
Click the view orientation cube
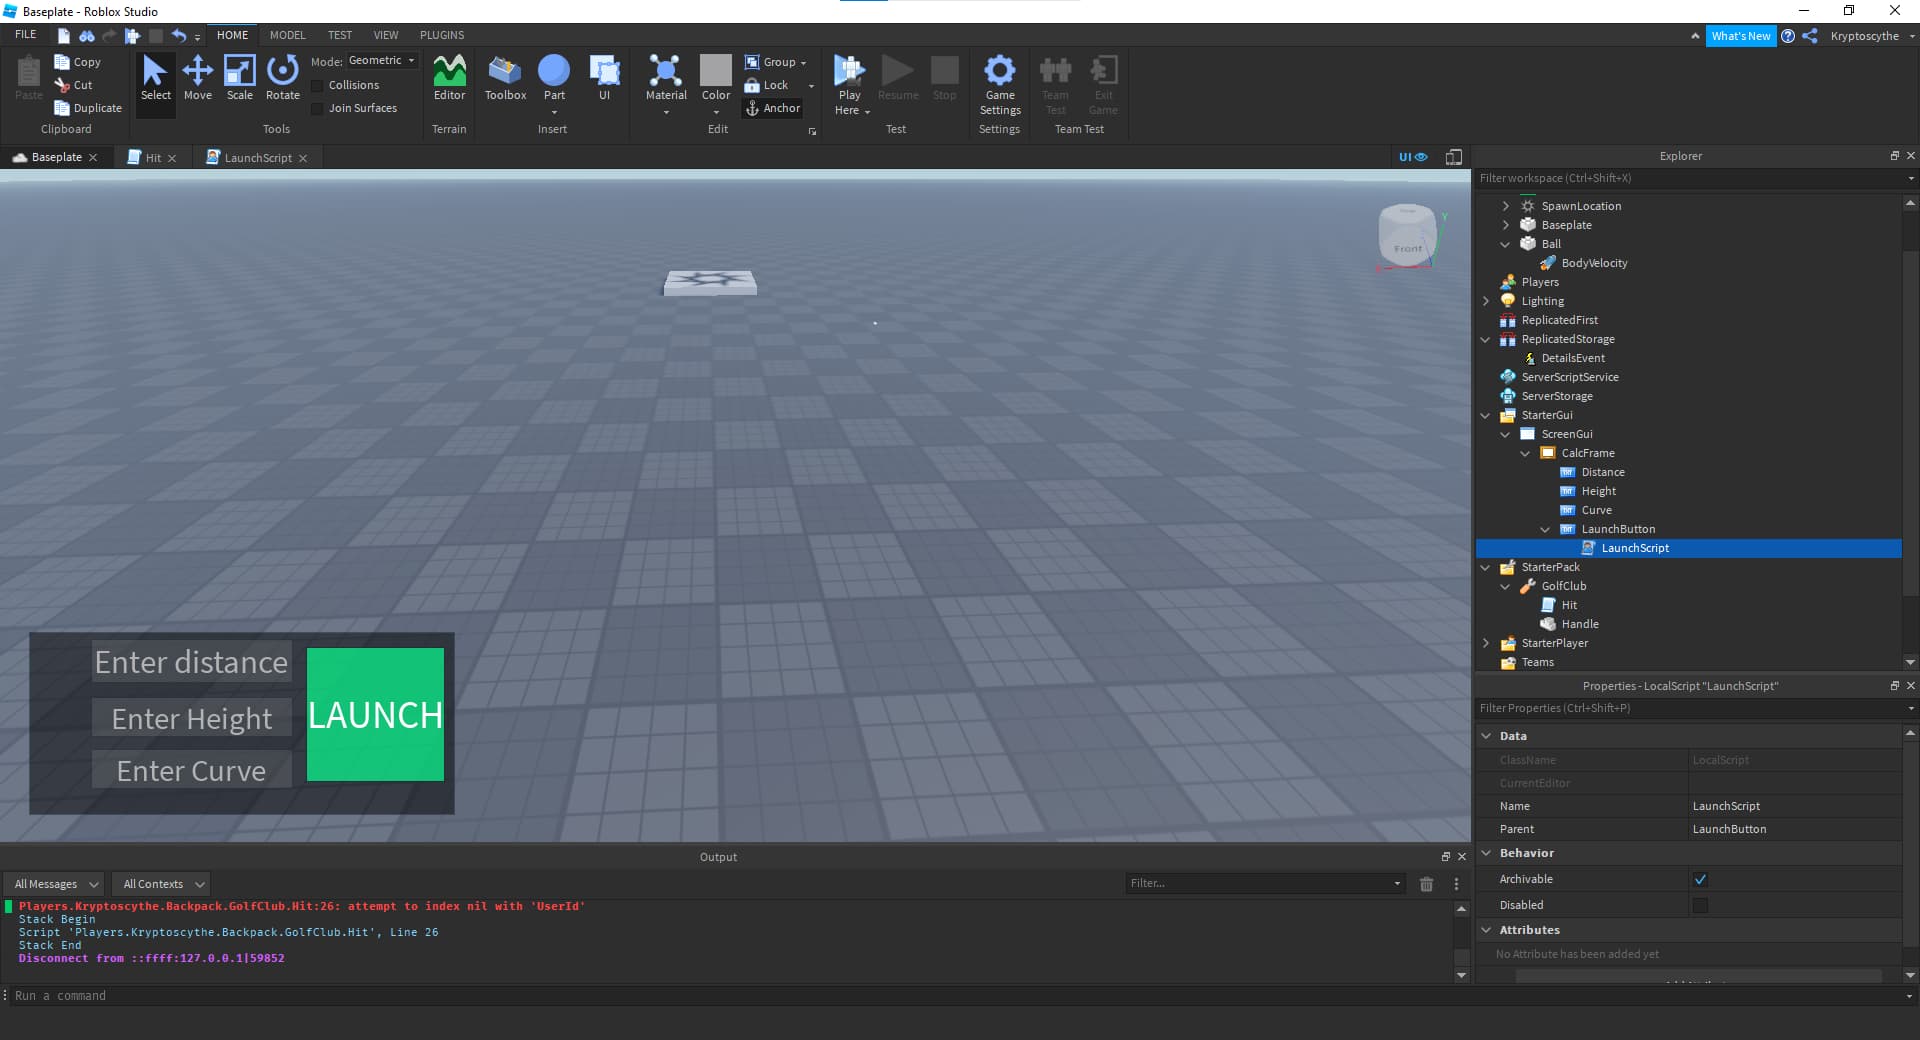1407,236
